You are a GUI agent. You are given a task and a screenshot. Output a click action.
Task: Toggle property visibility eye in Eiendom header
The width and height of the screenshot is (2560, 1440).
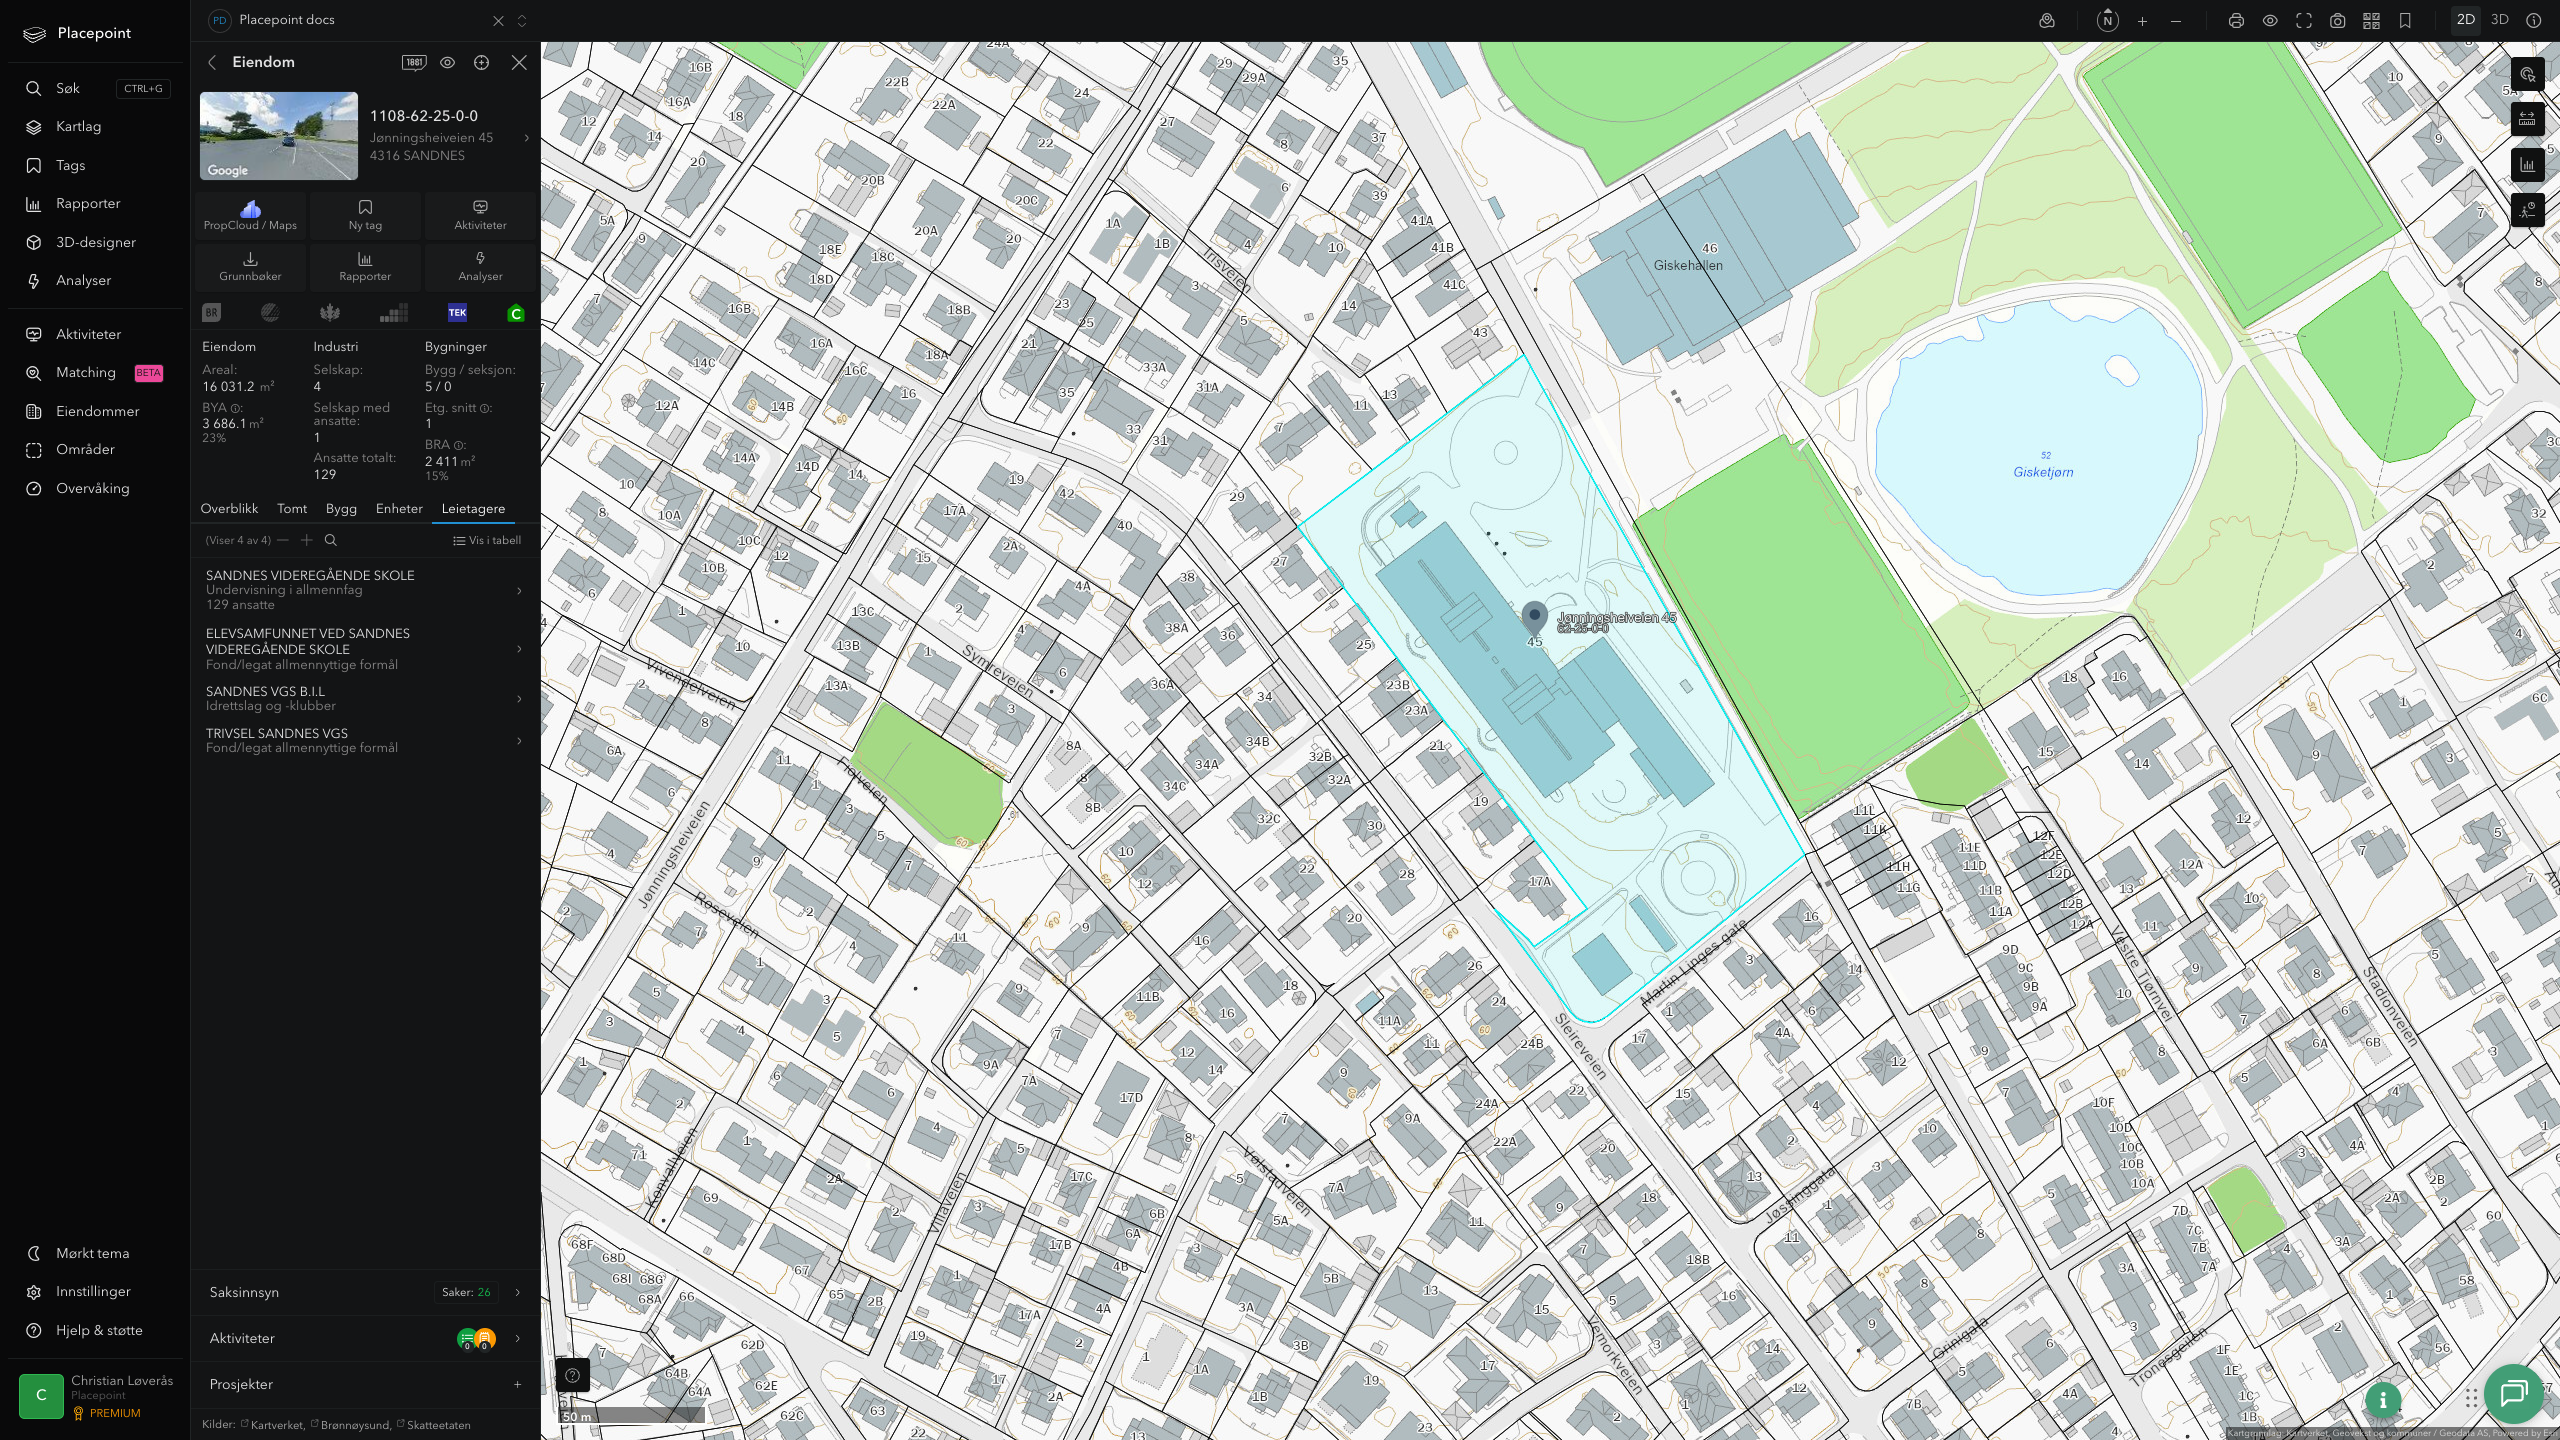coord(447,62)
